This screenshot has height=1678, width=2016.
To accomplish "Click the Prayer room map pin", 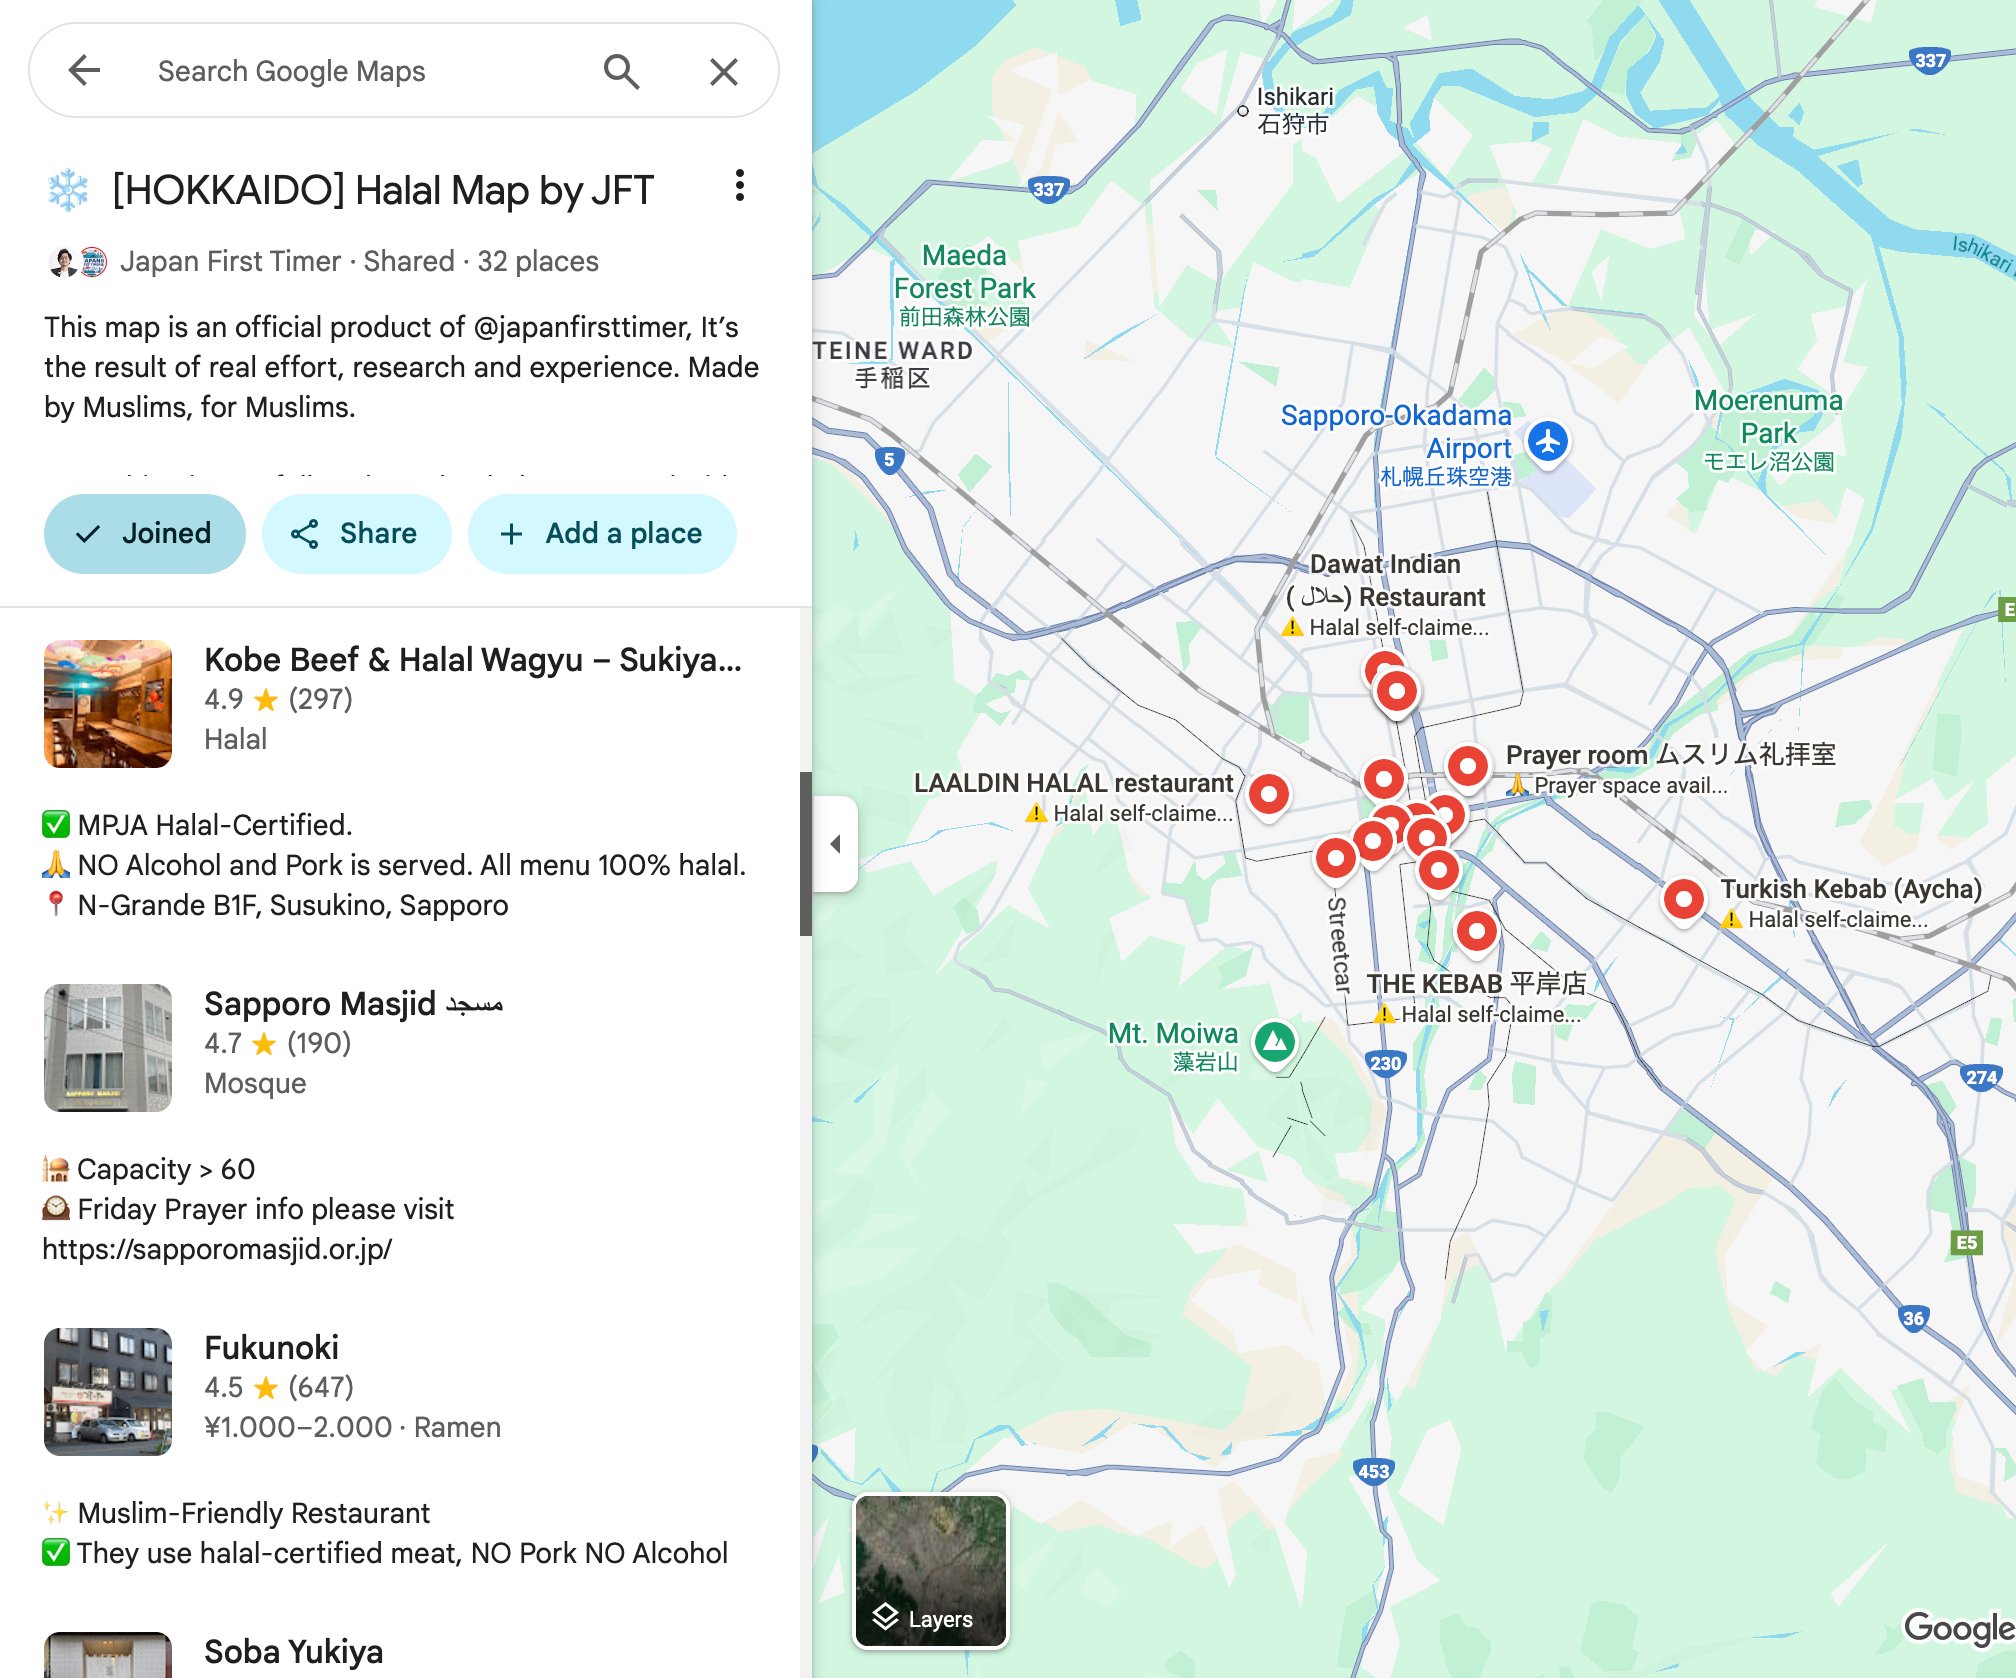I will (x=1467, y=767).
